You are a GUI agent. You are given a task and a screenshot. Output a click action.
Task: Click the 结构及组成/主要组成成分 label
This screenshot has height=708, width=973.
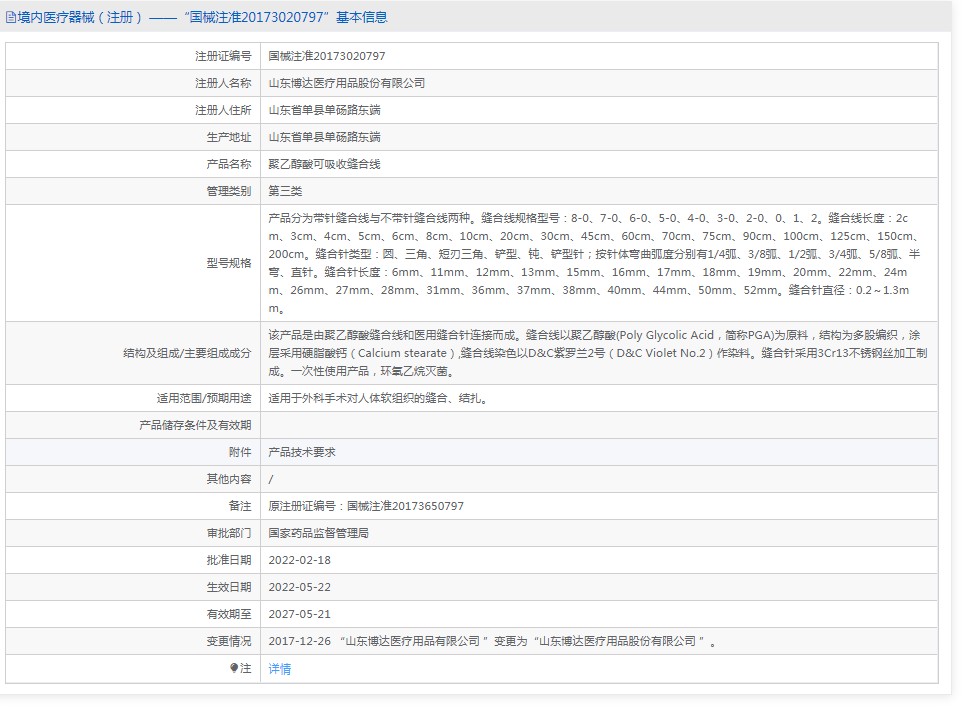(x=187, y=353)
